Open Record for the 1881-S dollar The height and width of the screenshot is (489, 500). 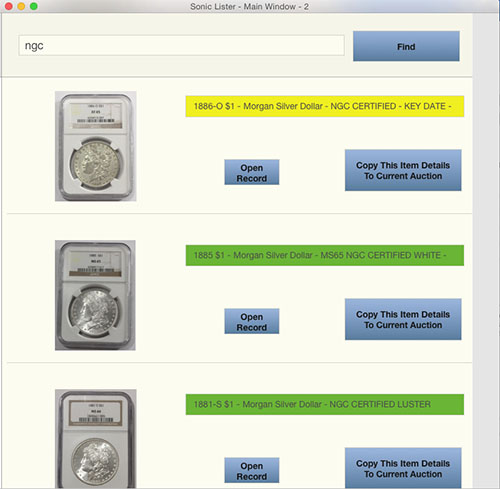point(252,470)
